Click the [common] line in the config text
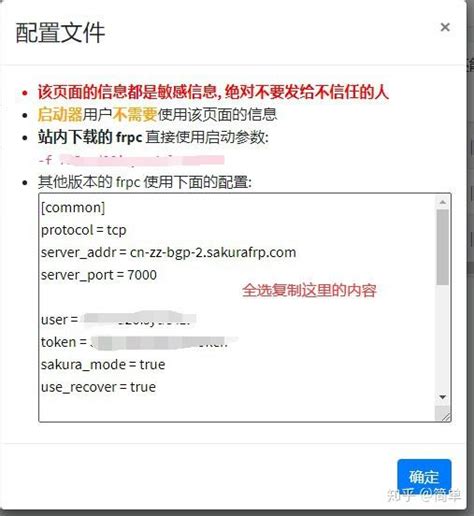This screenshot has height=516, width=474. coord(73,207)
